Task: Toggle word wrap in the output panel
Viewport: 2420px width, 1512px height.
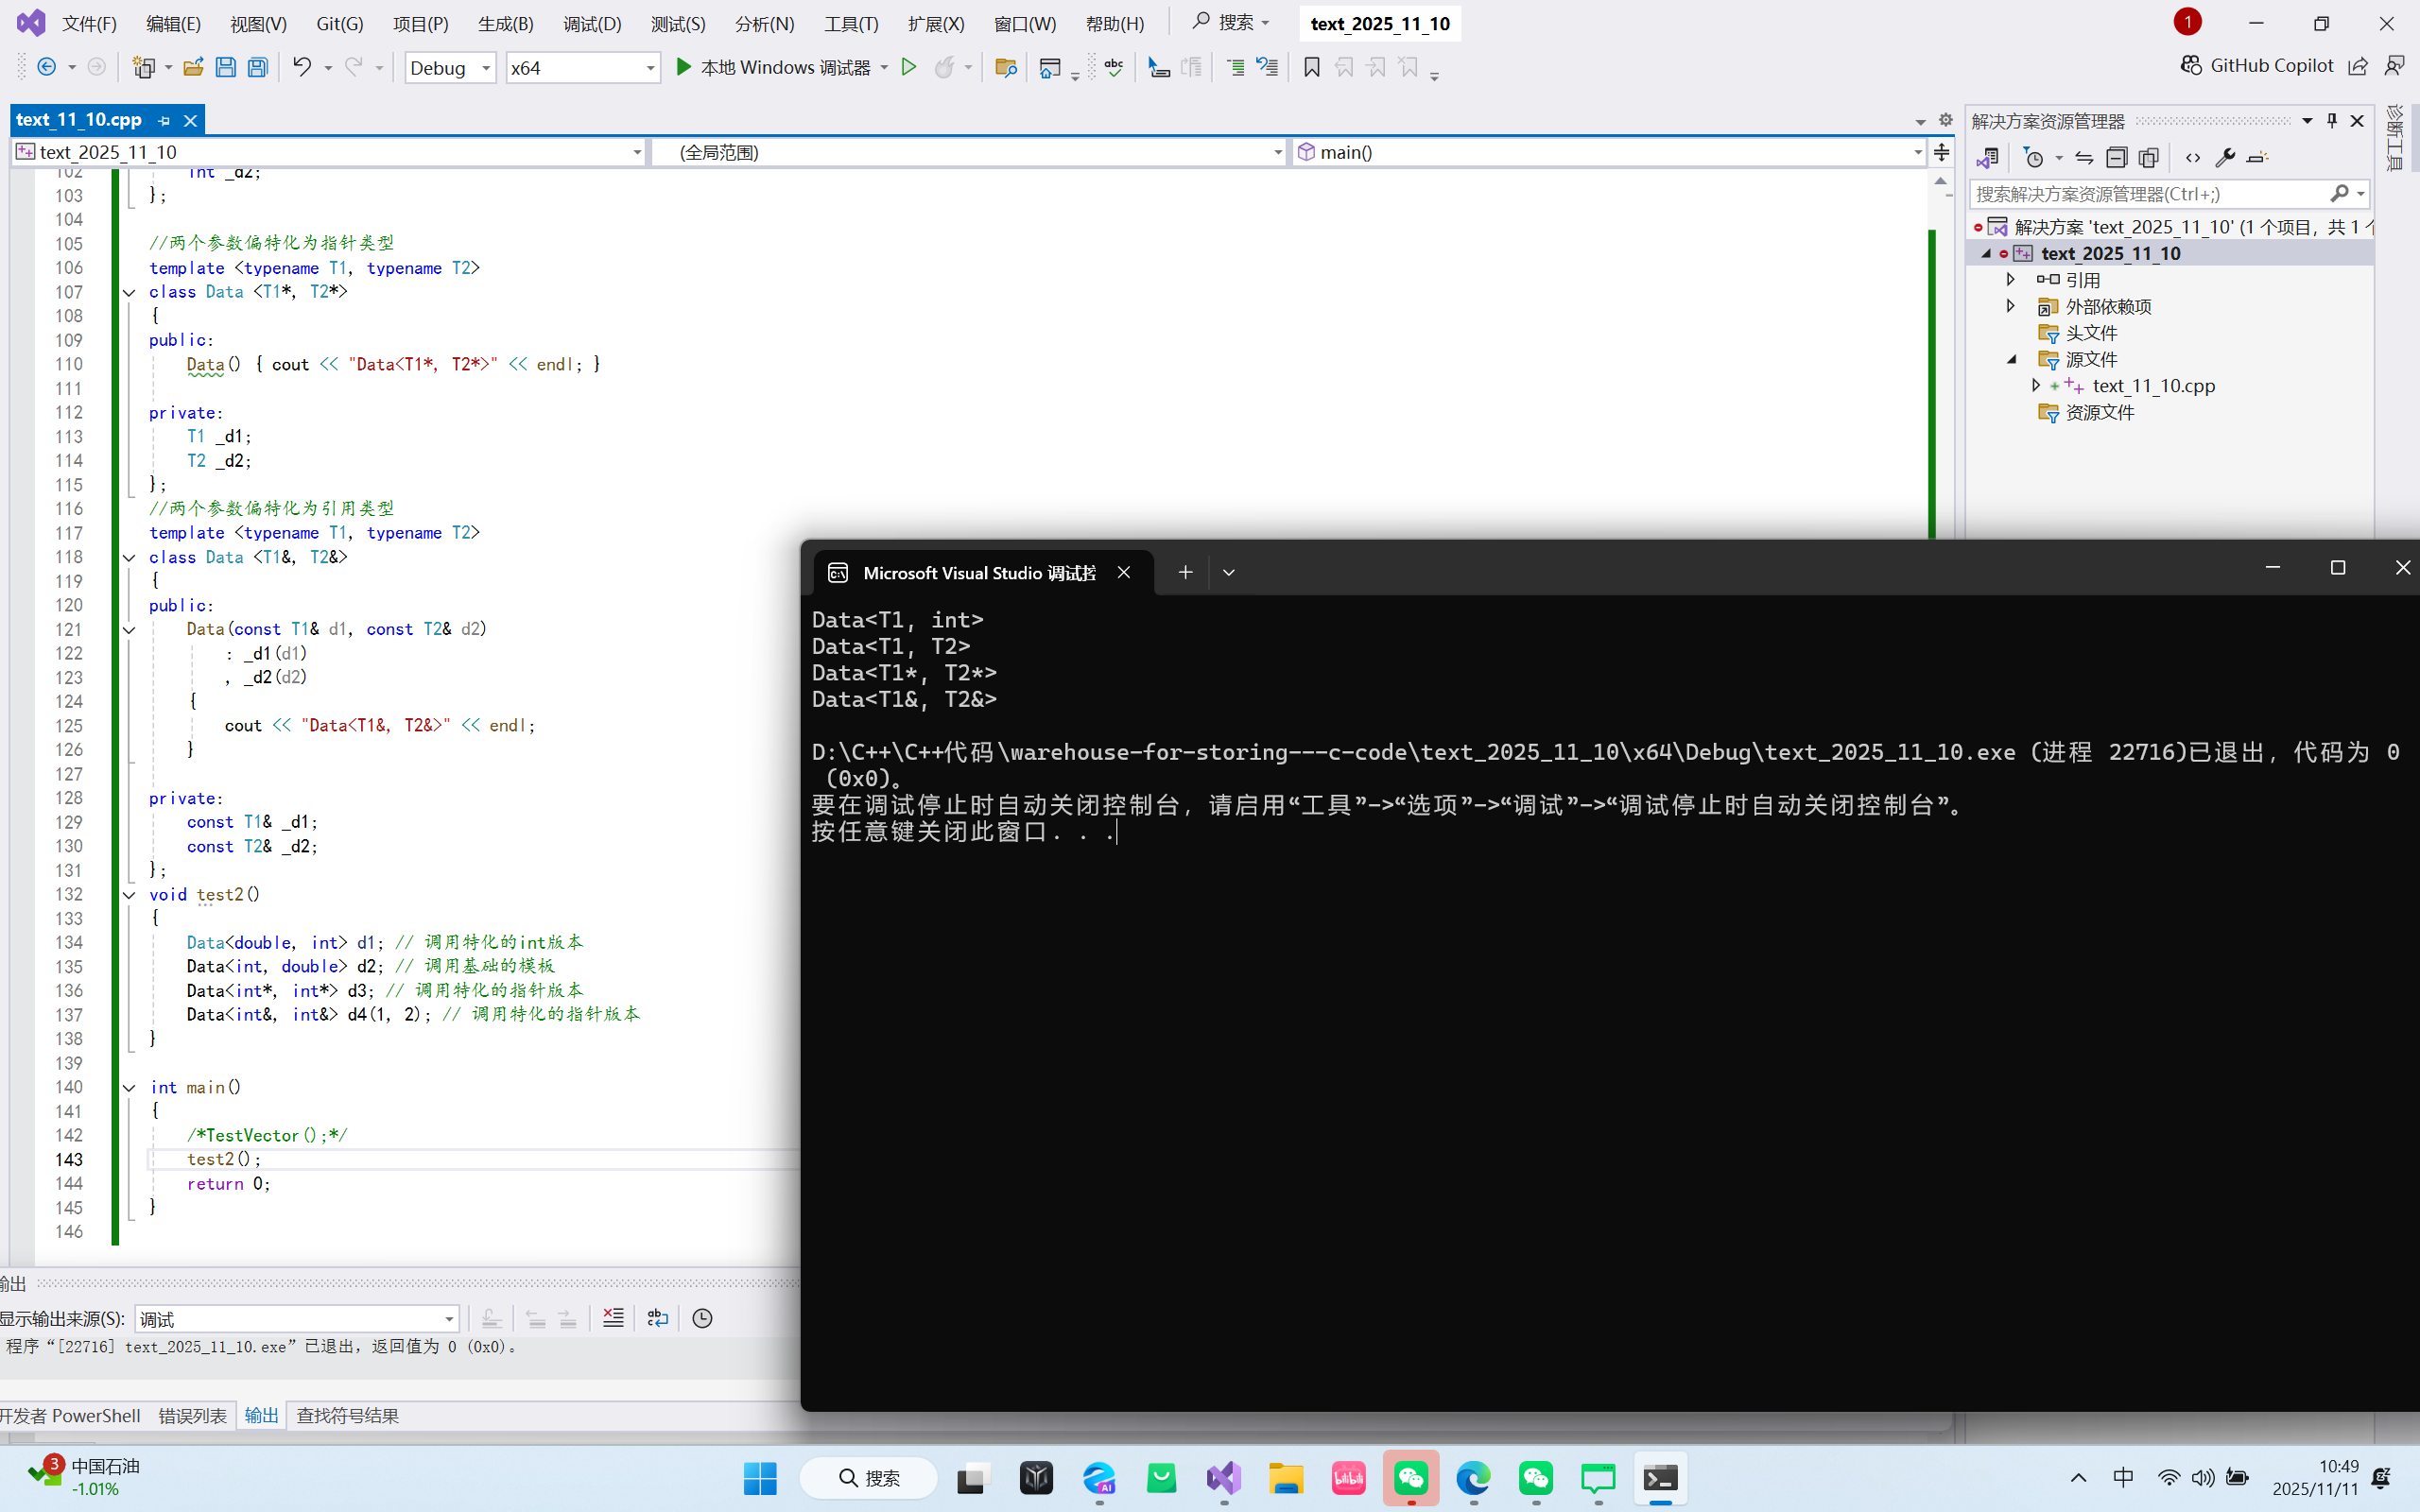Action: 657,1318
